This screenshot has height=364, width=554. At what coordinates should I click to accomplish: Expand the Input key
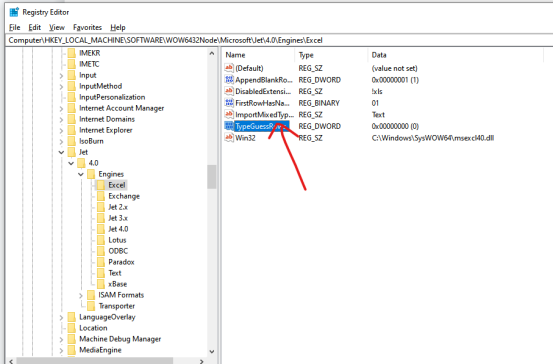[61, 76]
